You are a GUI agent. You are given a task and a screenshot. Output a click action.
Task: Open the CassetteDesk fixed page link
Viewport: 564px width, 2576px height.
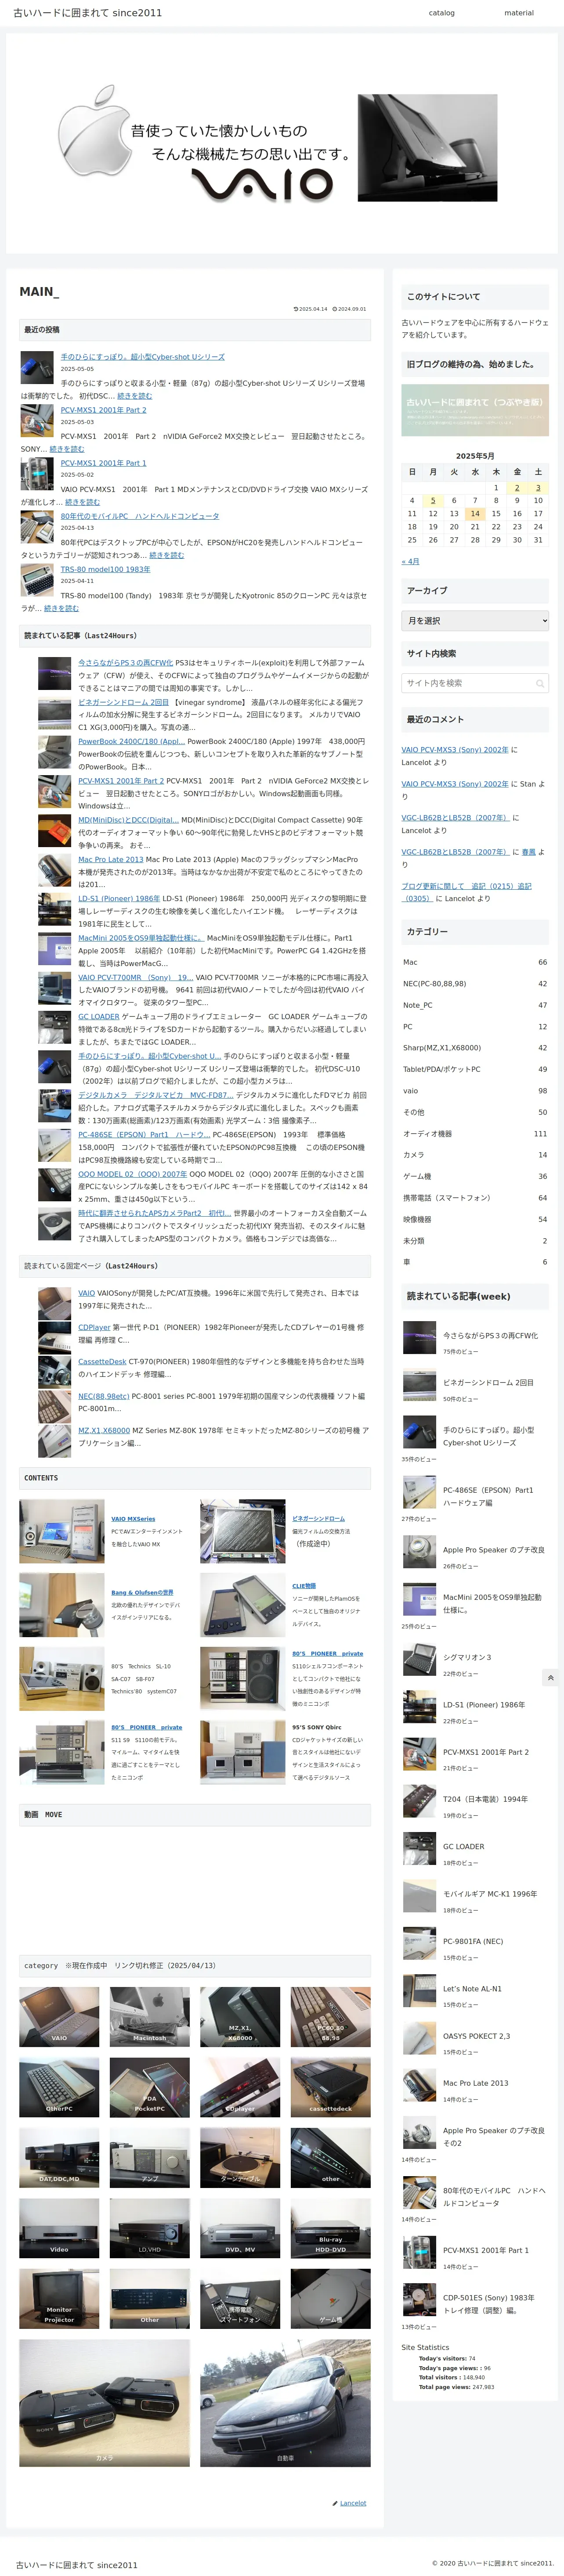(102, 1362)
